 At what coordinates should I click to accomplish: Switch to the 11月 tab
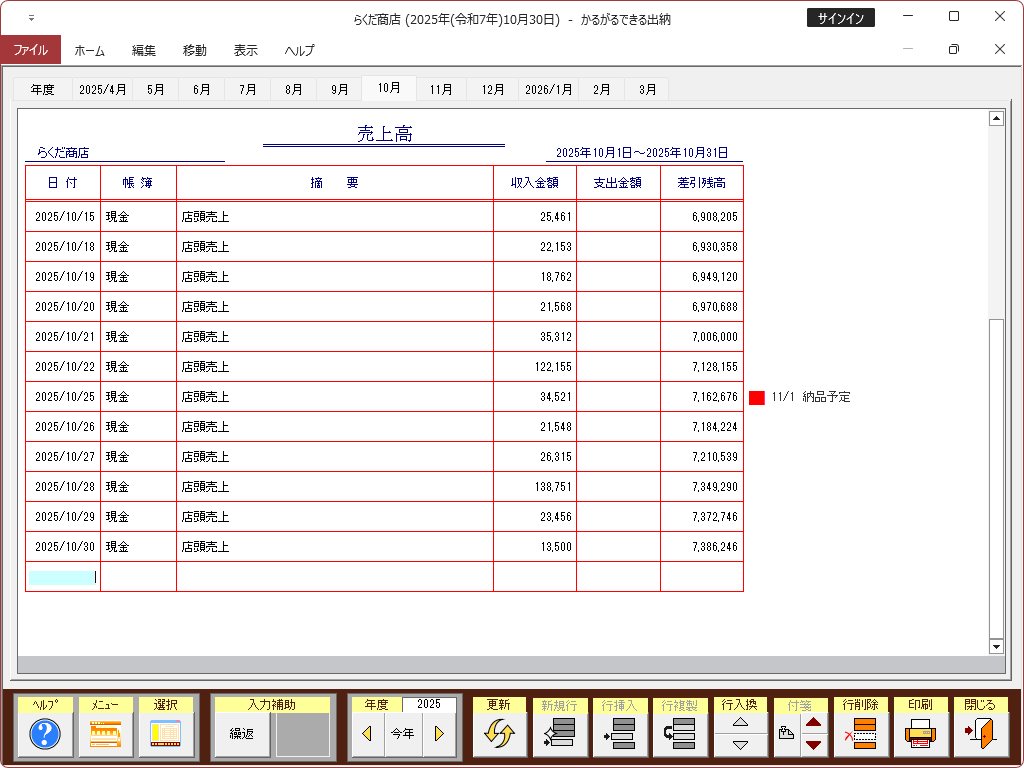441,89
